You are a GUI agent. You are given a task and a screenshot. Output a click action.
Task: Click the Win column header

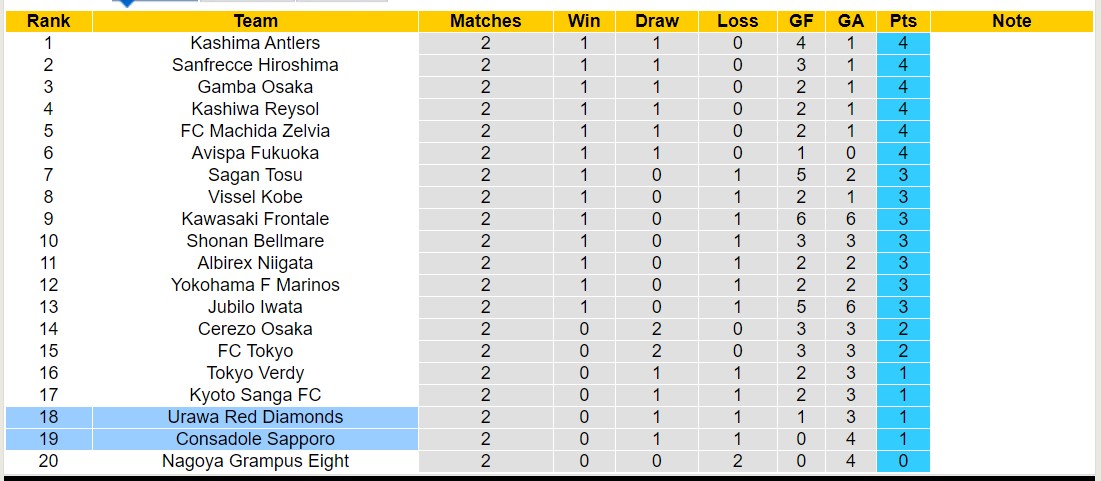tap(584, 21)
